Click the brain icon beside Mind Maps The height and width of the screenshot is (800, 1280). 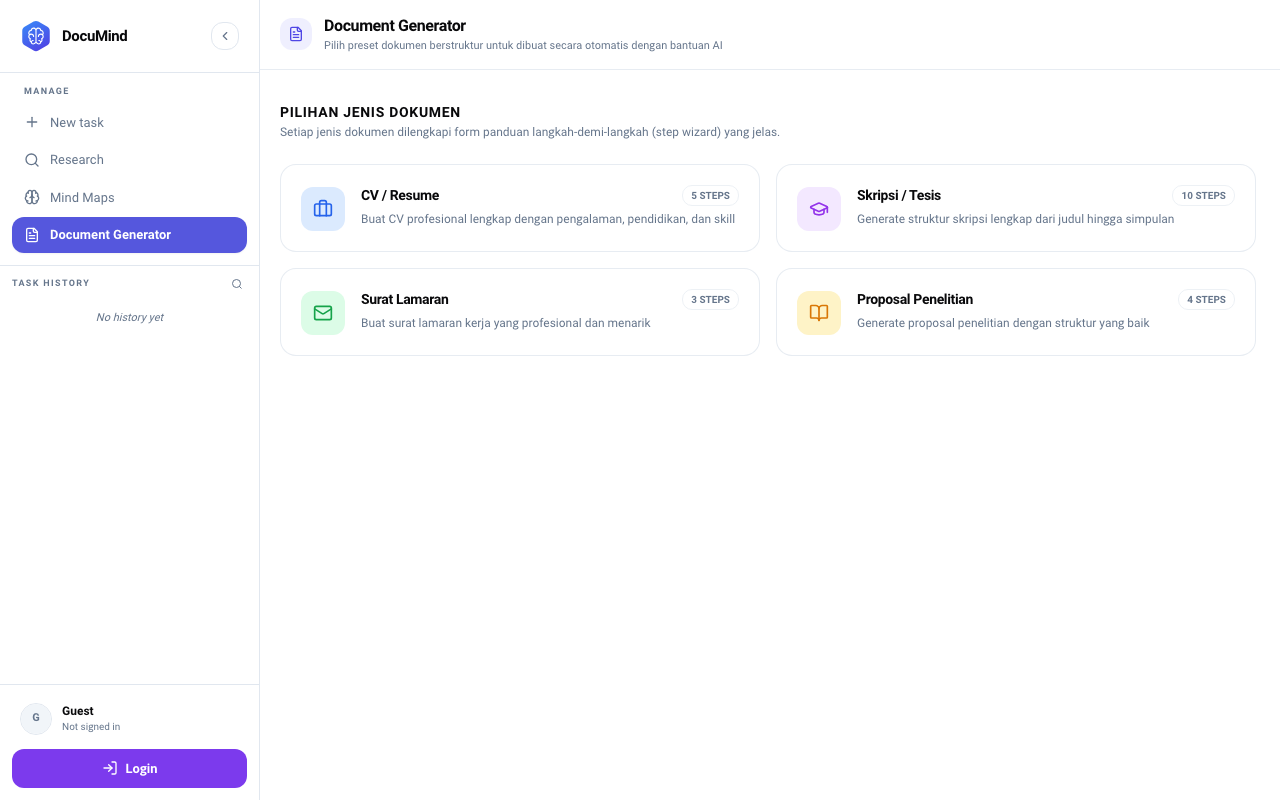pos(32,197)
